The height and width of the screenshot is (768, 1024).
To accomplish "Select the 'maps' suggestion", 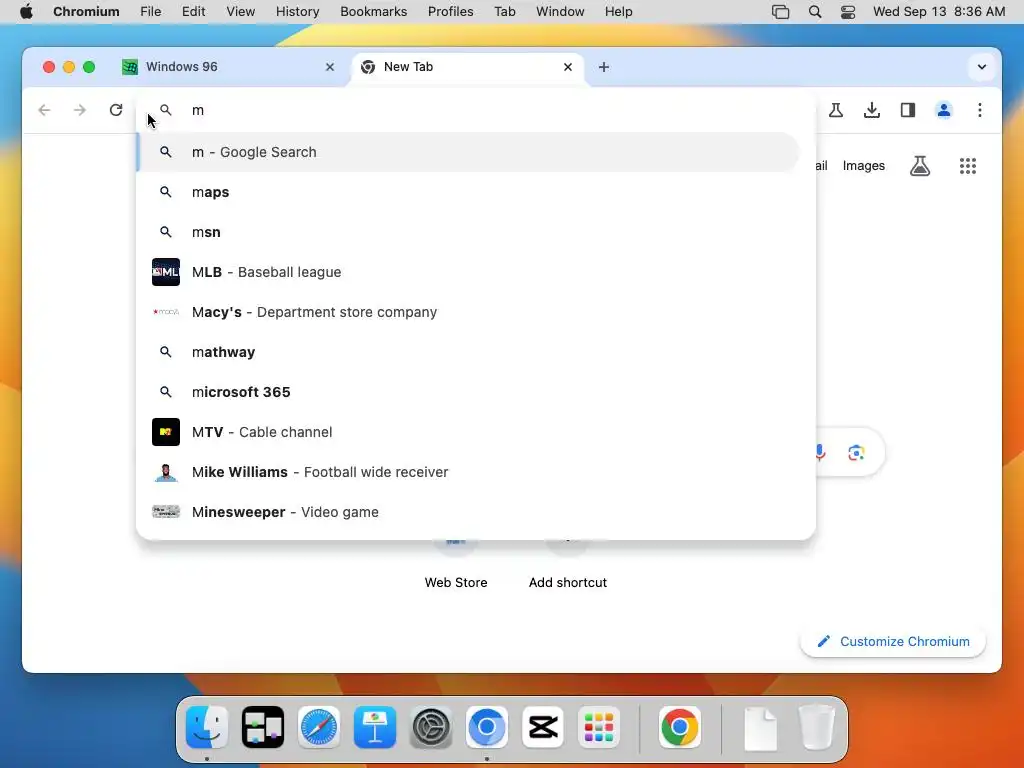I will [468, 192].
